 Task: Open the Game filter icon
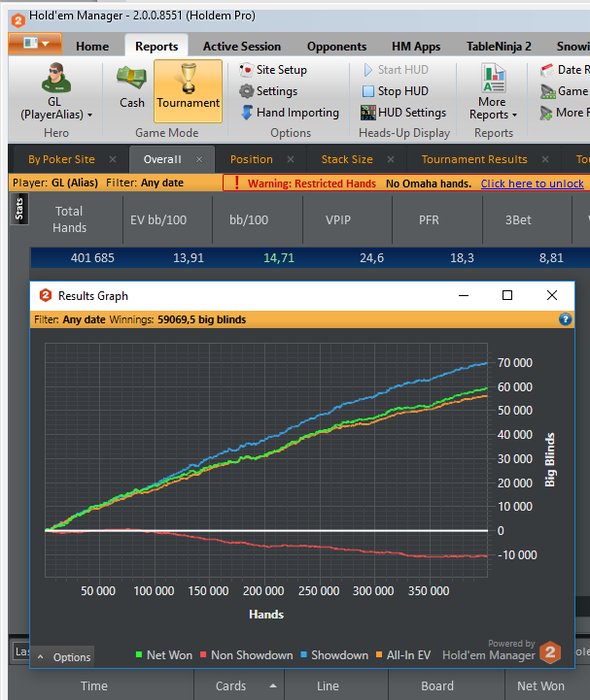(x=548, y=92)
